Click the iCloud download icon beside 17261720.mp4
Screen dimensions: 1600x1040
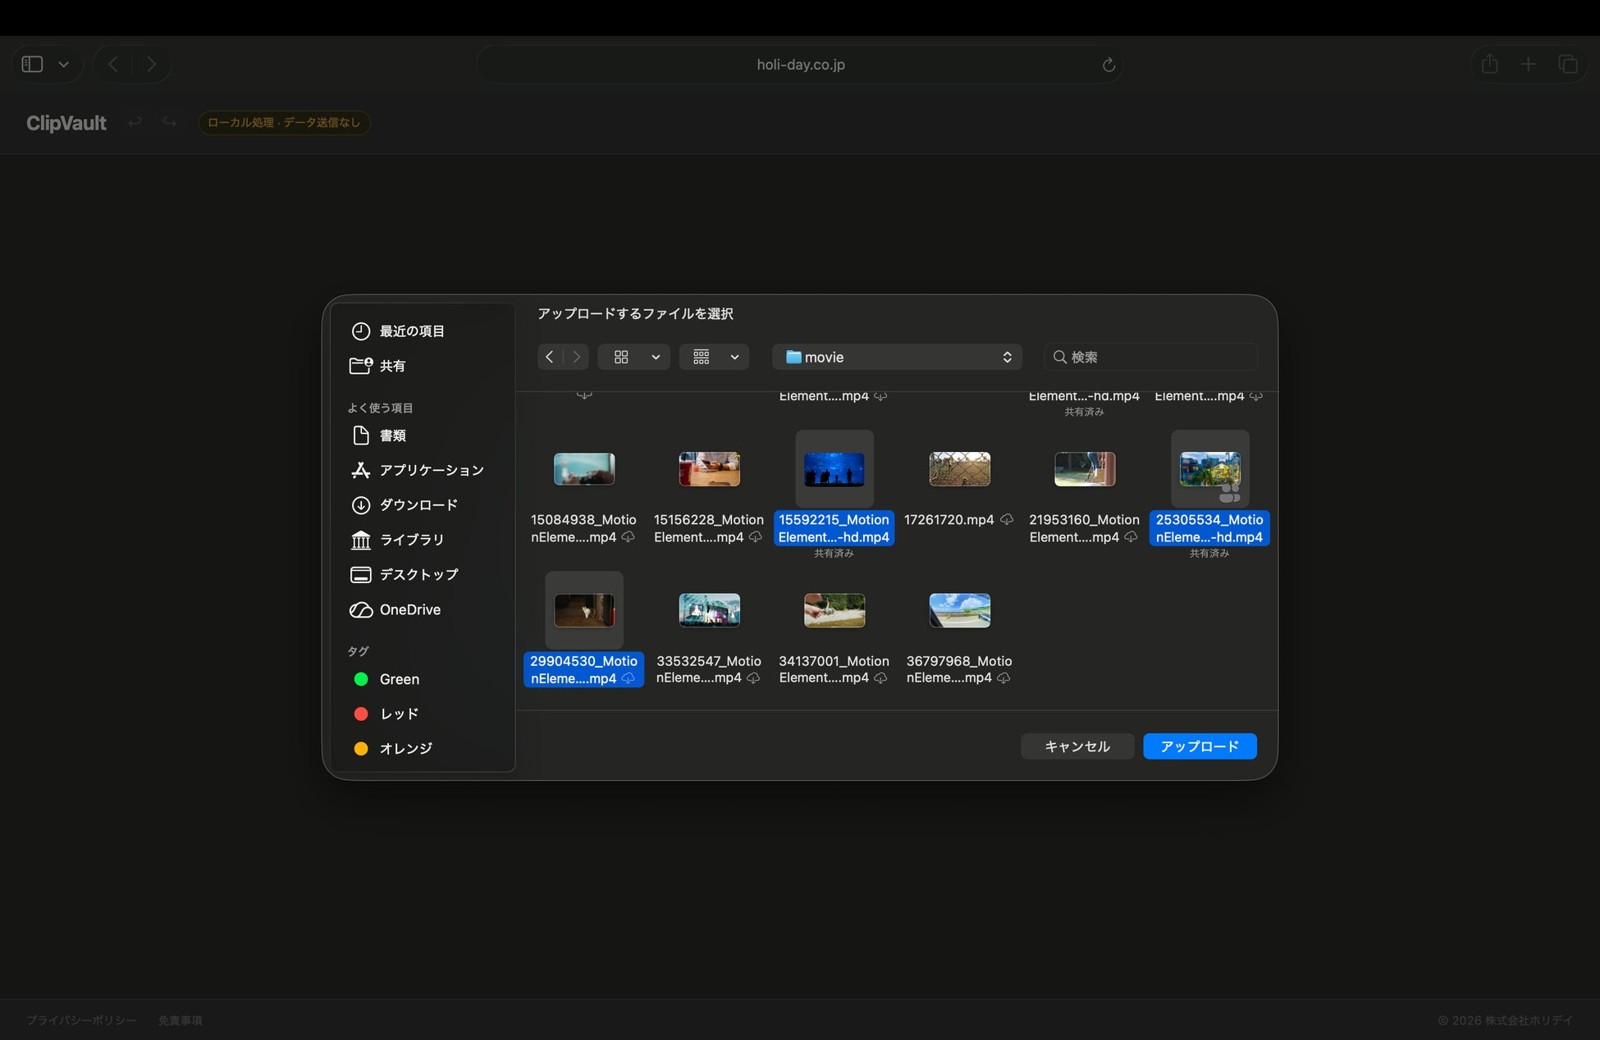pos(1007,520)
